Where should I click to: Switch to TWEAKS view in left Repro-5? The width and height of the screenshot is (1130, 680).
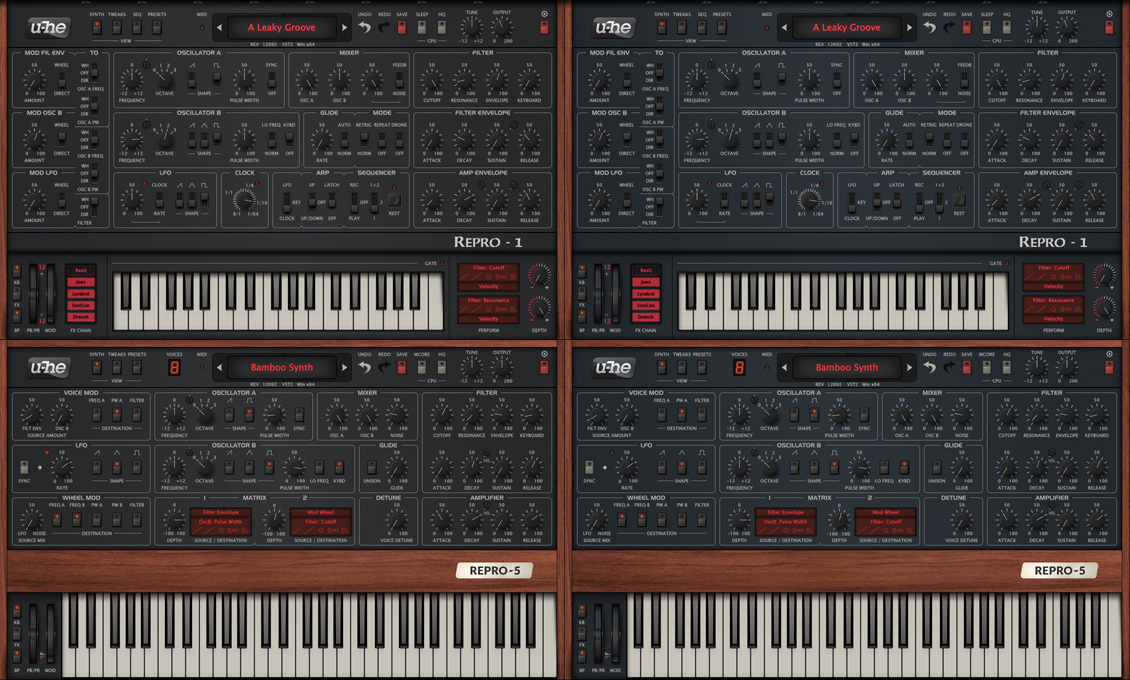coord(117,367)
